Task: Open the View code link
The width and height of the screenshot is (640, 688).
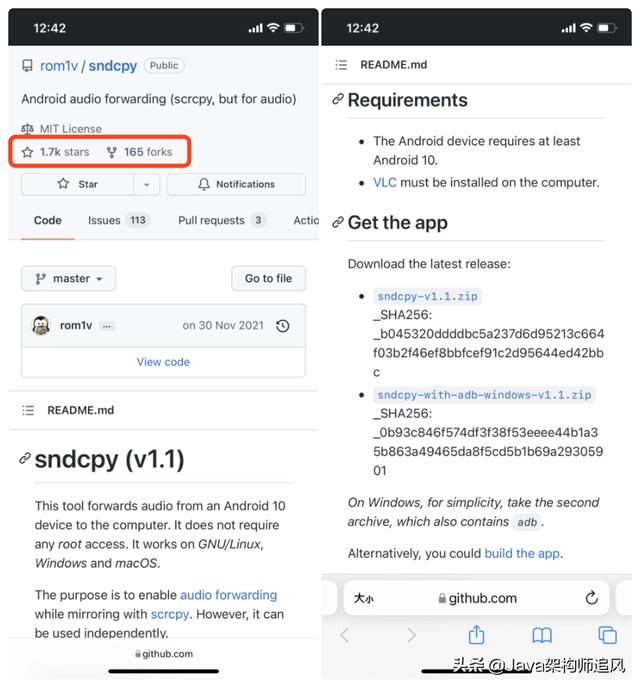Action: pos(163,362)
